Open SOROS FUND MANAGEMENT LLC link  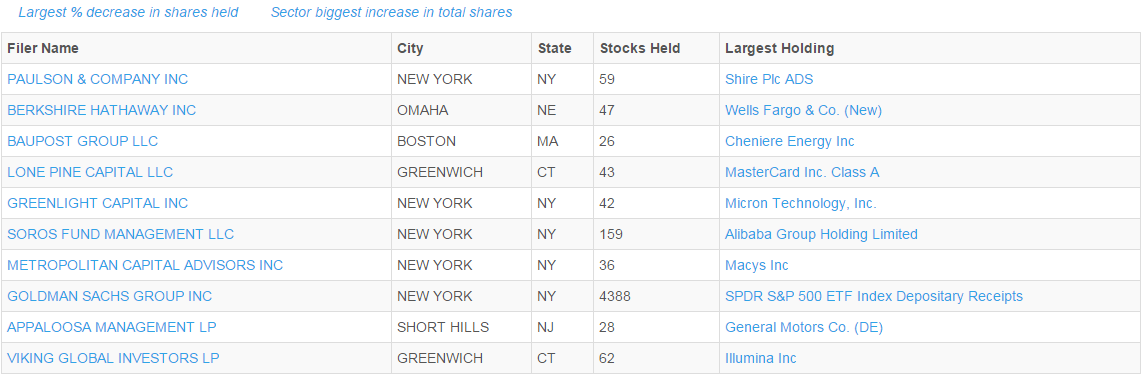[x=120, y=235]
